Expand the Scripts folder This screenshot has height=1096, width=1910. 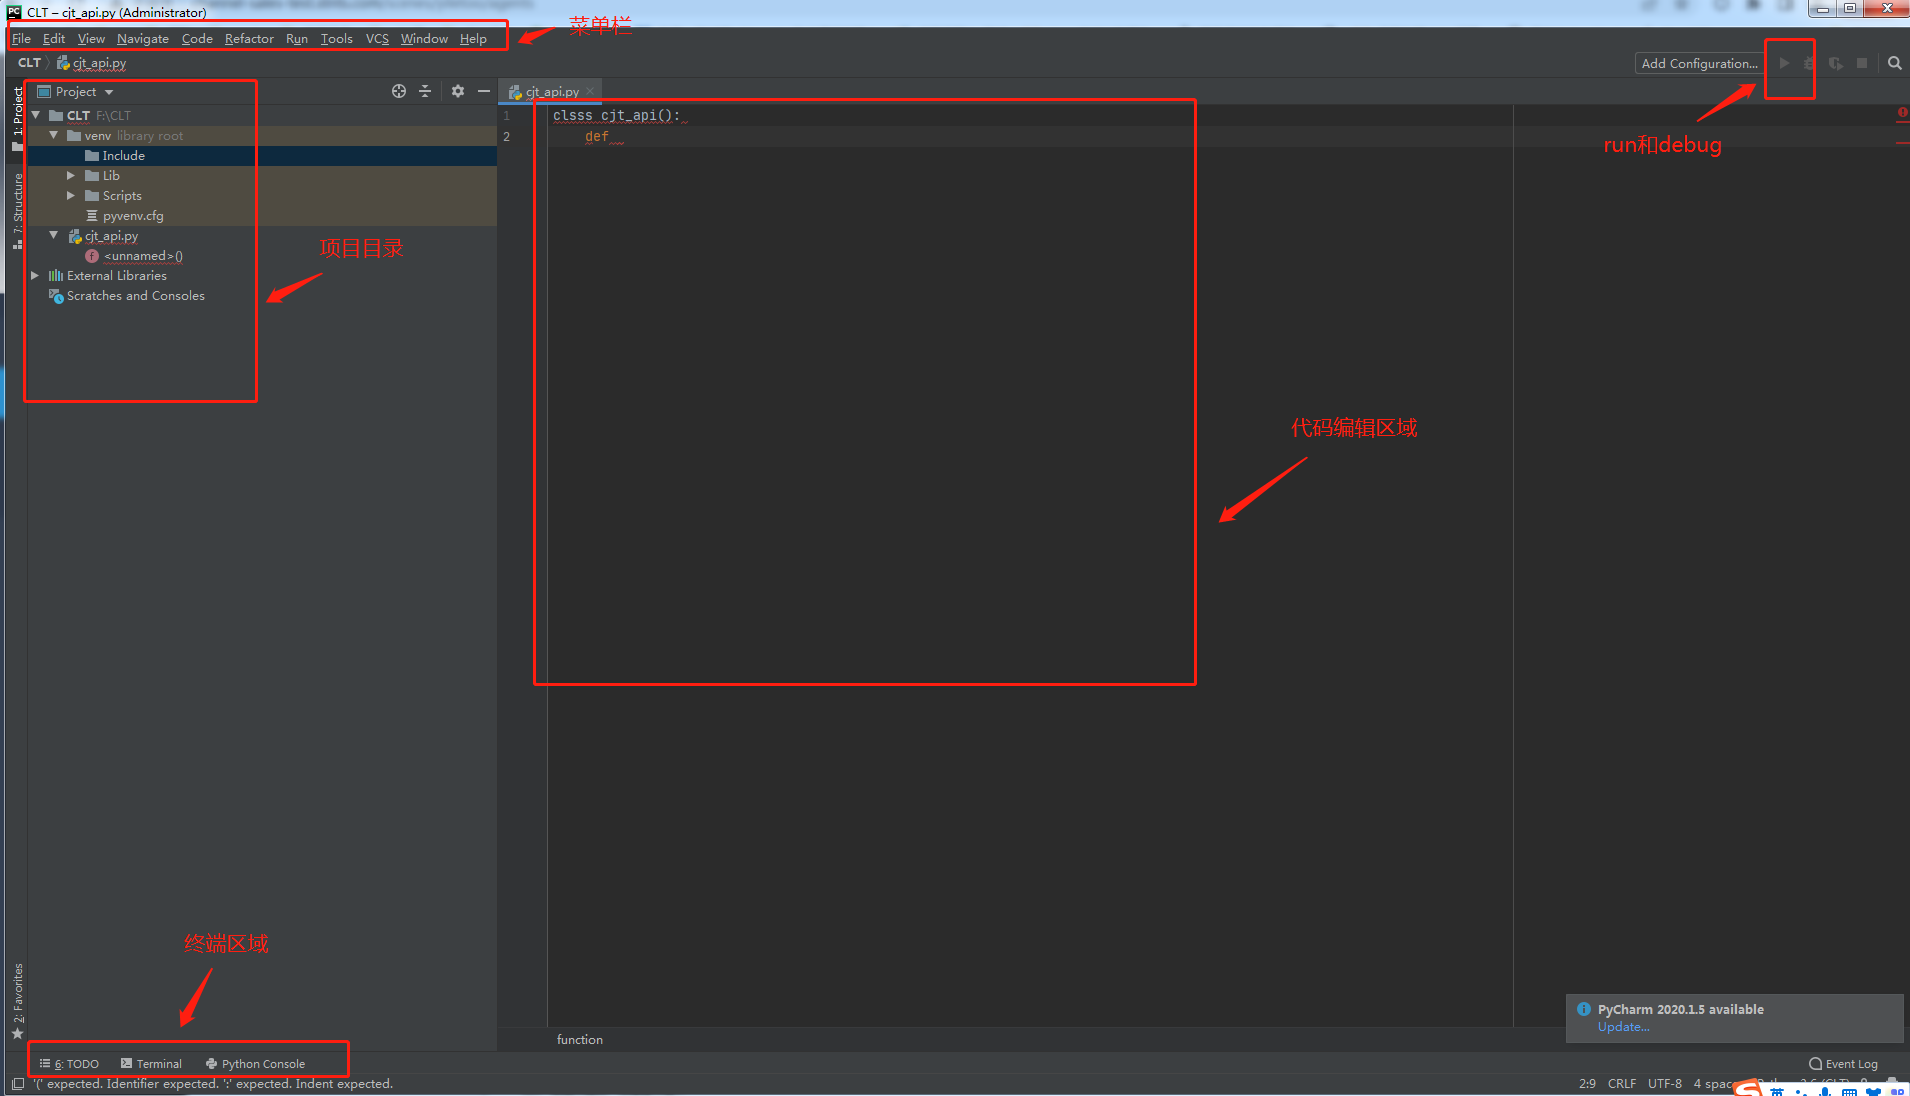pyautogui.click(x=71, y=195)
